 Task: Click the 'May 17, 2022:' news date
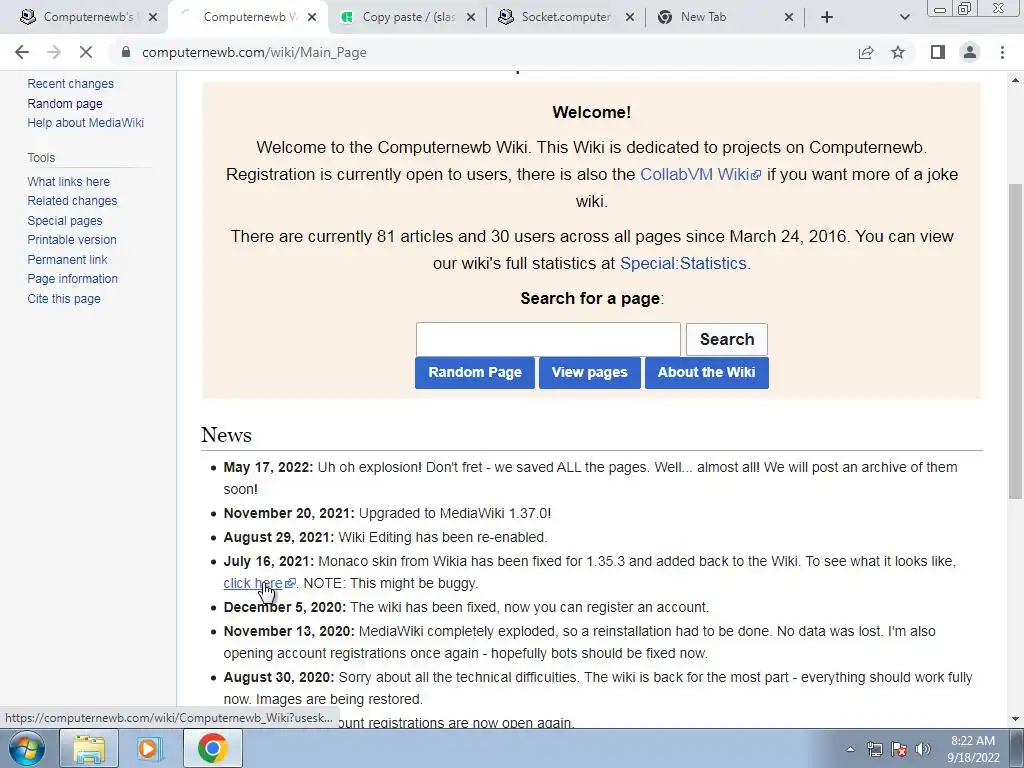pos(268,468)
